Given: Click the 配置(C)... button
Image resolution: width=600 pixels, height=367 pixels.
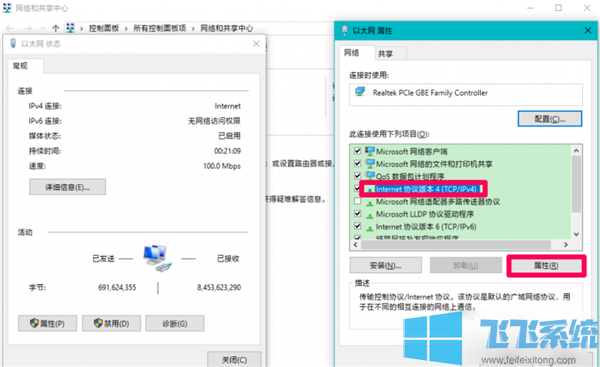Looking at the screenshot, I should tap(550, 119).
